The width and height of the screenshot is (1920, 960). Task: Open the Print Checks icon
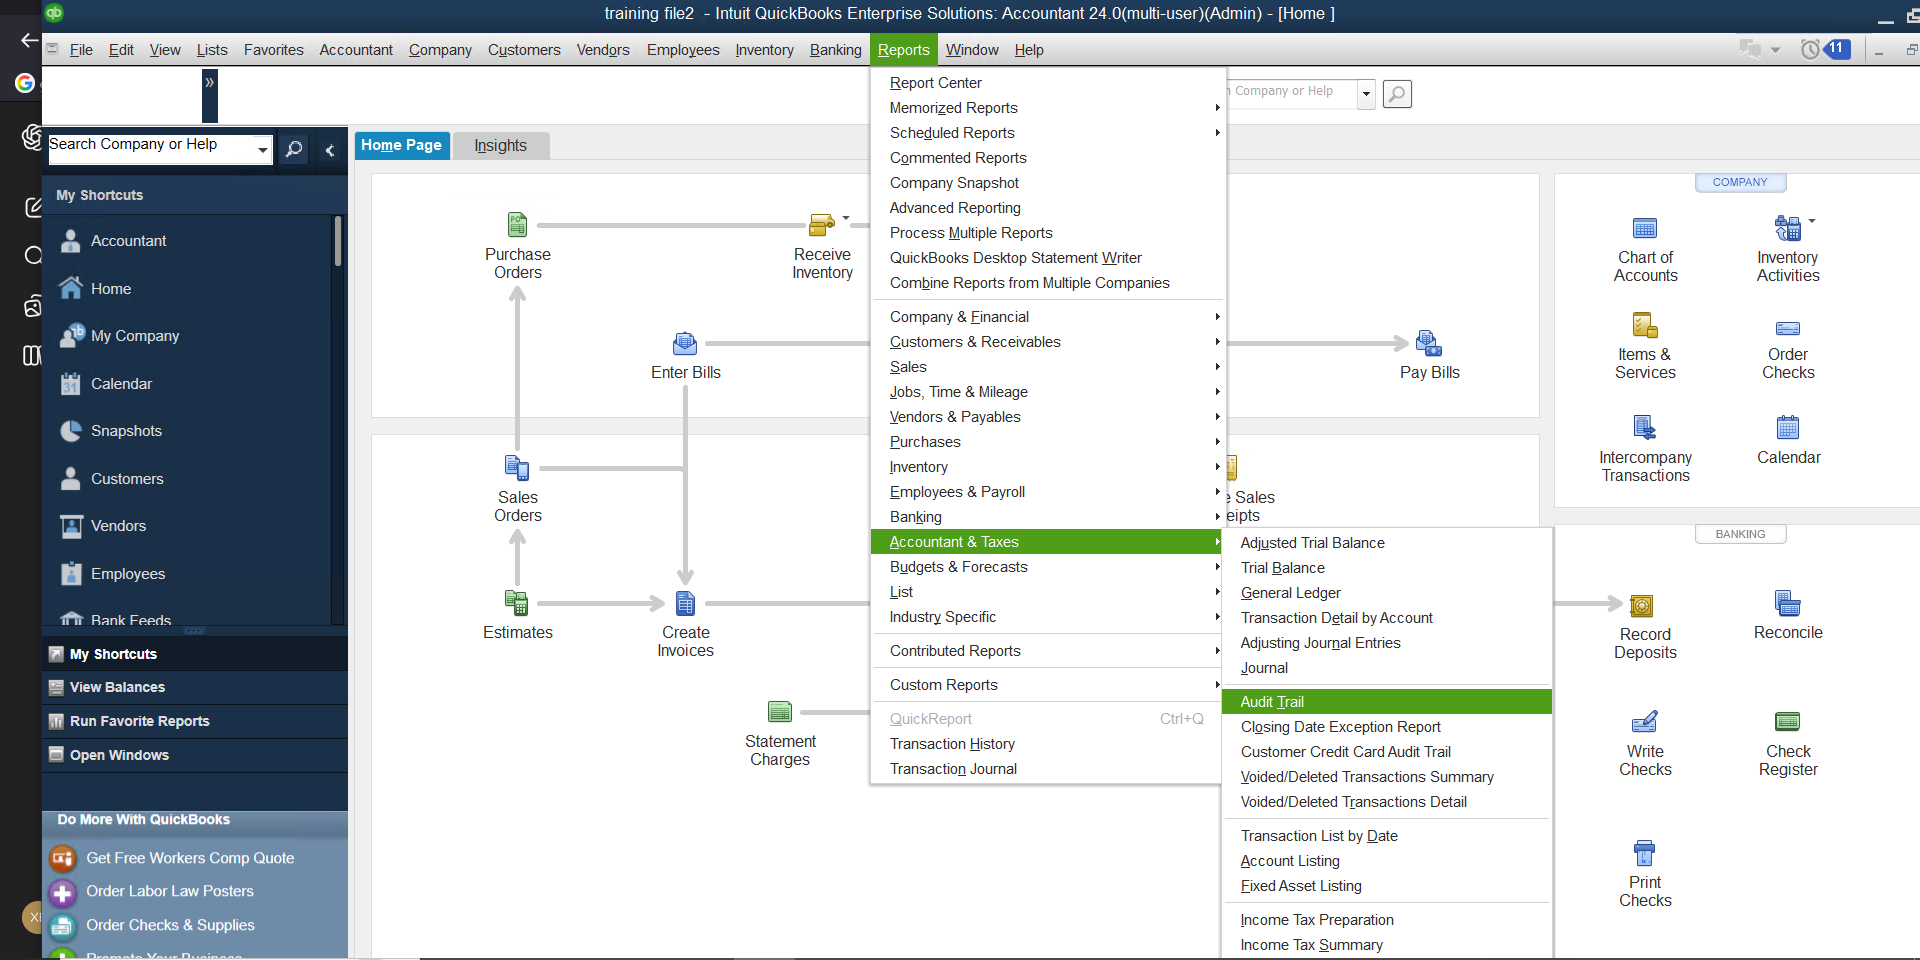click(x=1645, y=853)
